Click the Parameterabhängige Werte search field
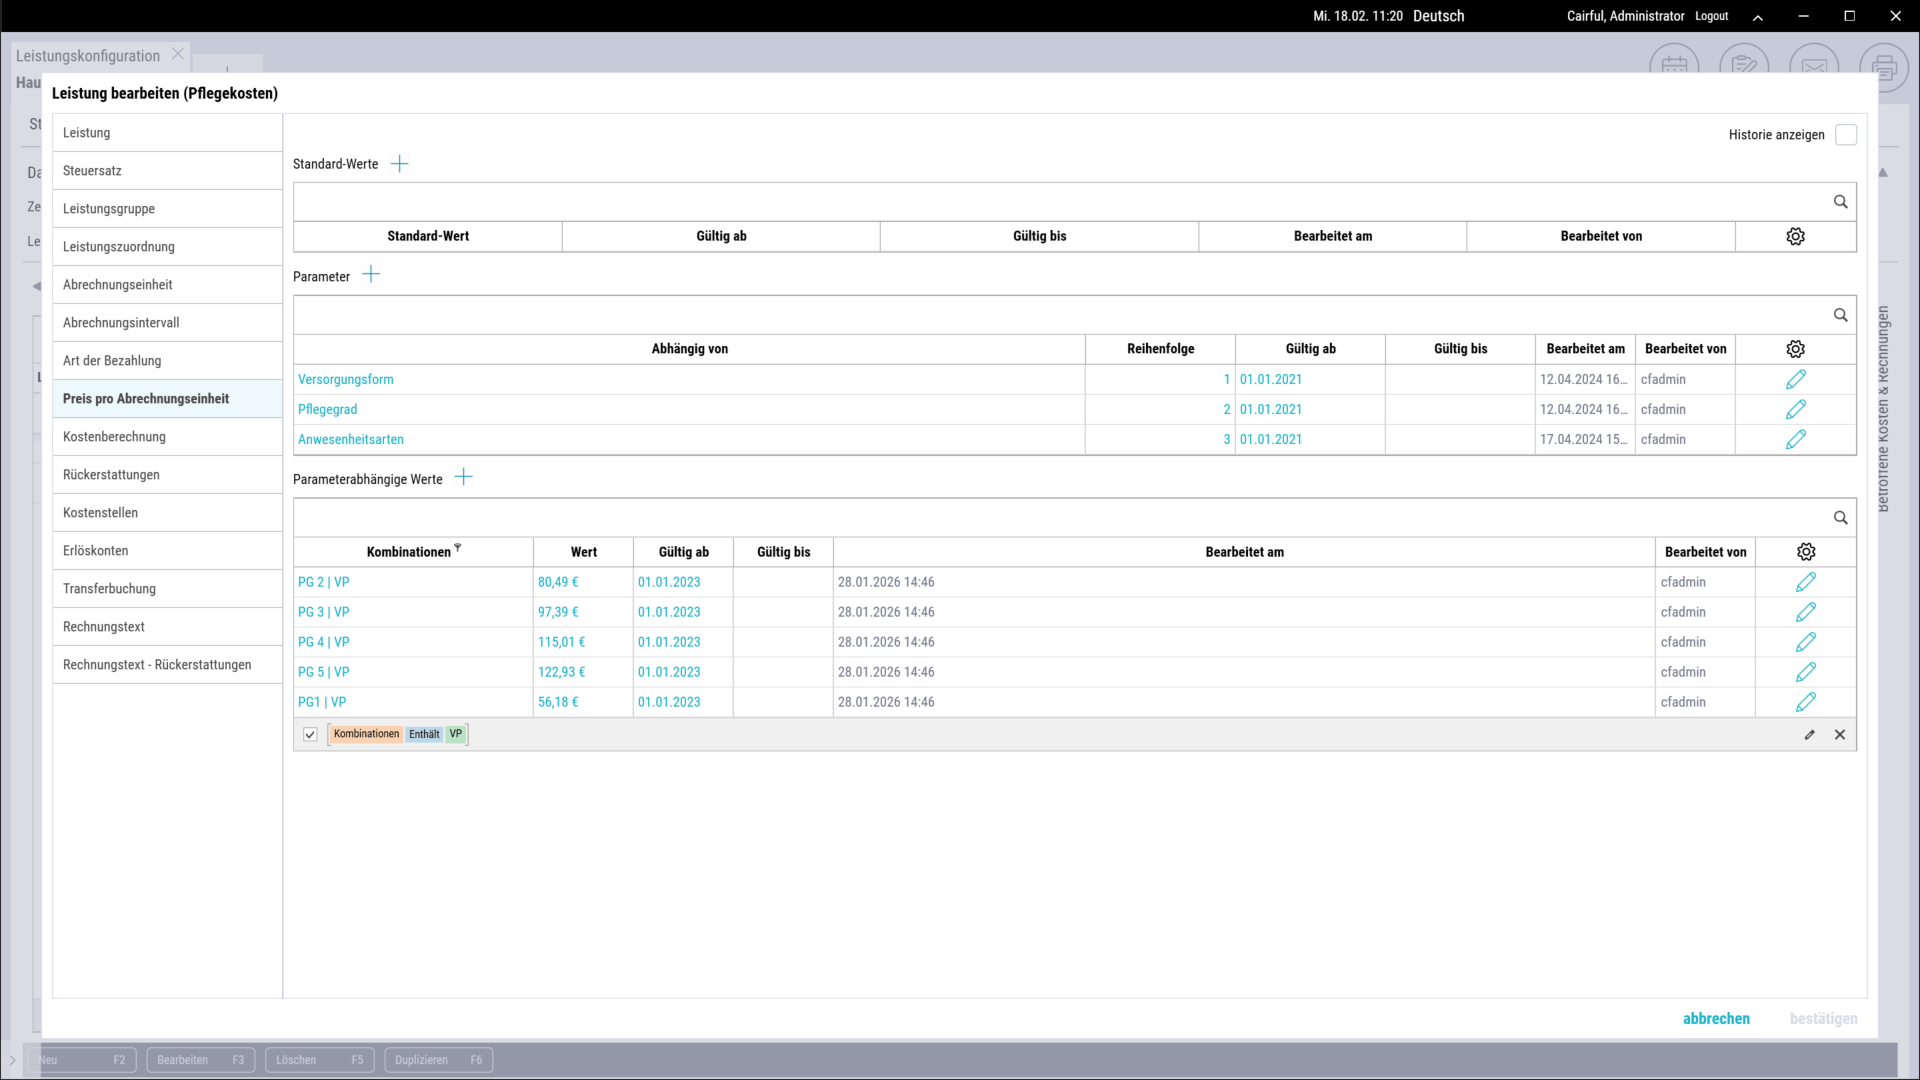Image resolution: width=1920 pixels, height=1080 pixels. click(x=1060, y=518)
